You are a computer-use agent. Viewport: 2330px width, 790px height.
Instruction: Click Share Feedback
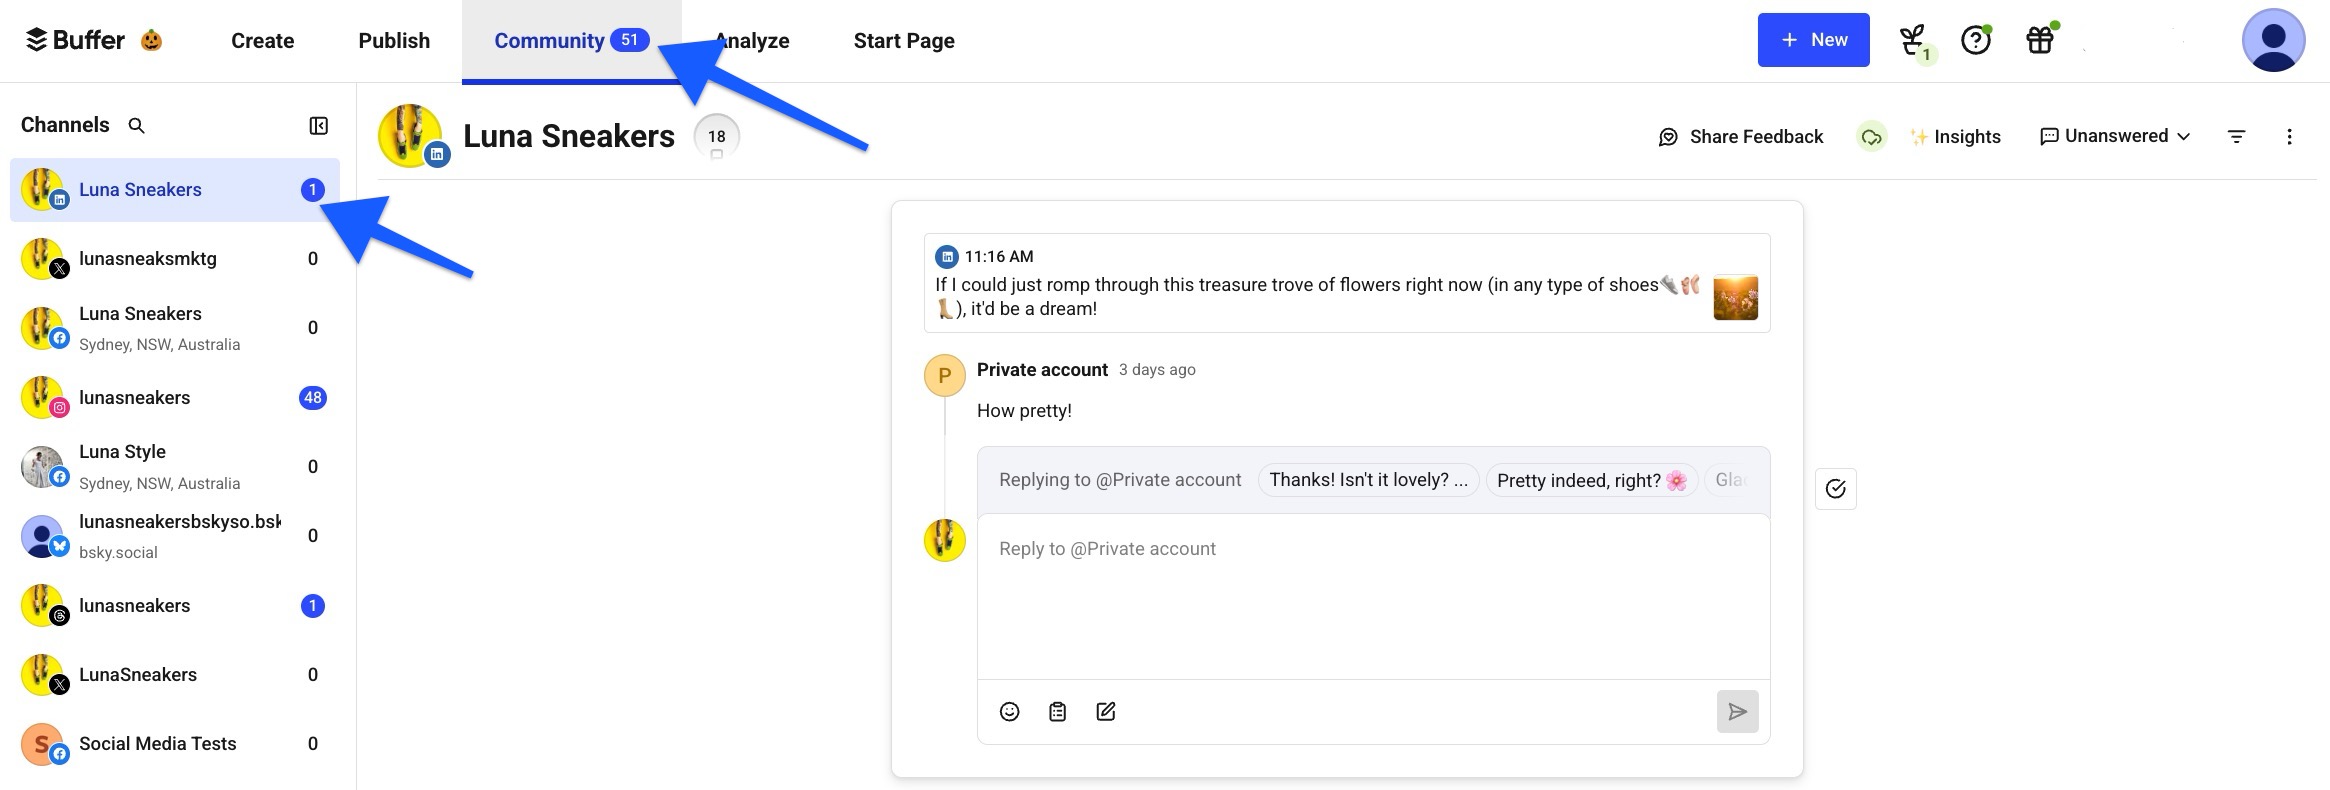pyautogui.click(x=1741, y=137)
